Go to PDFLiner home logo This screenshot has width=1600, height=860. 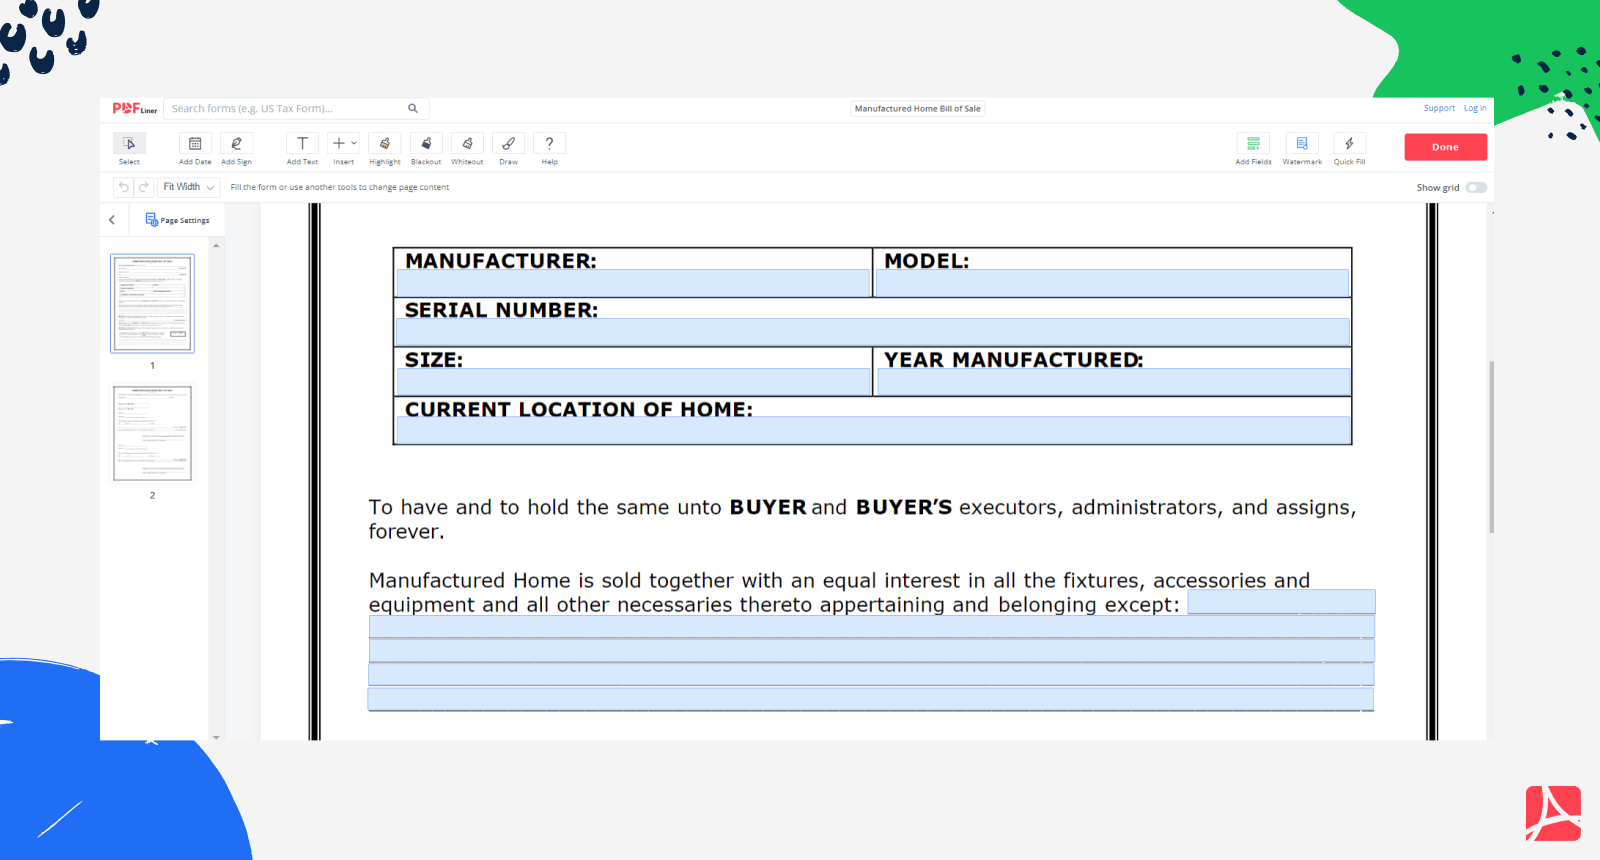click(134, 108)
